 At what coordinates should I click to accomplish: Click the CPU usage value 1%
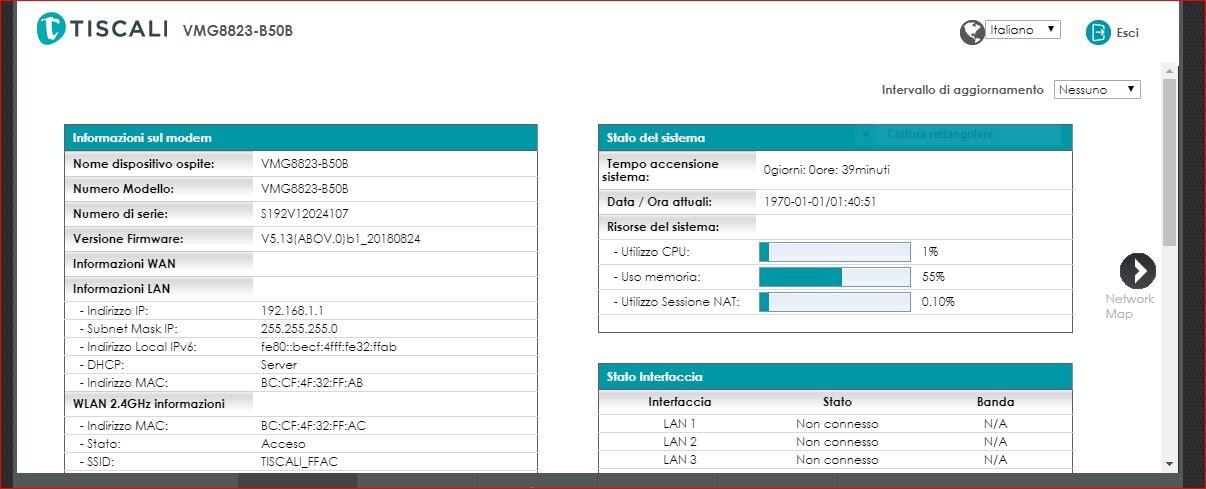click(930, 252)
